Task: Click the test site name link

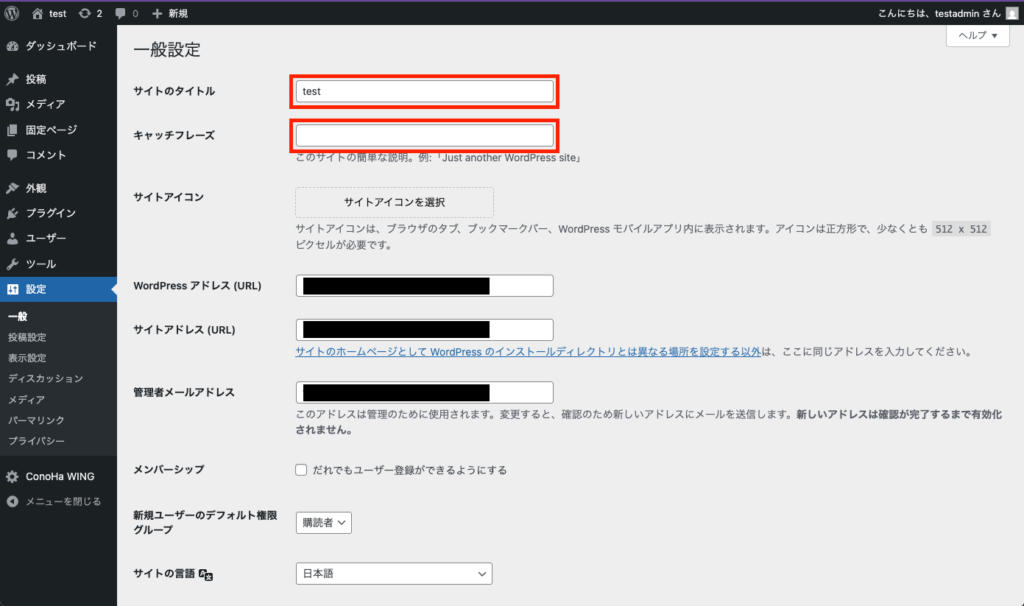Action: point(57,13)
